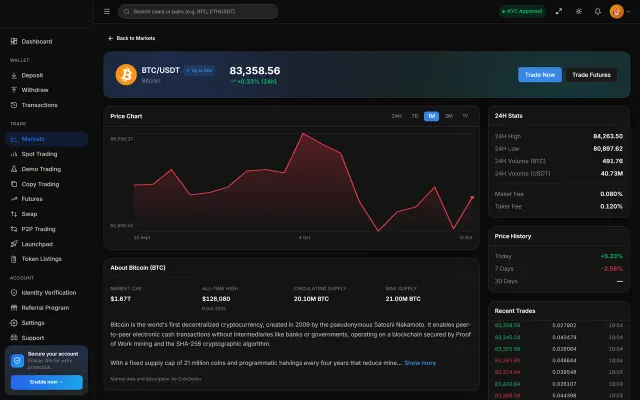
Task: Go to Identity Verification
Action: click(x=47, y=293)
